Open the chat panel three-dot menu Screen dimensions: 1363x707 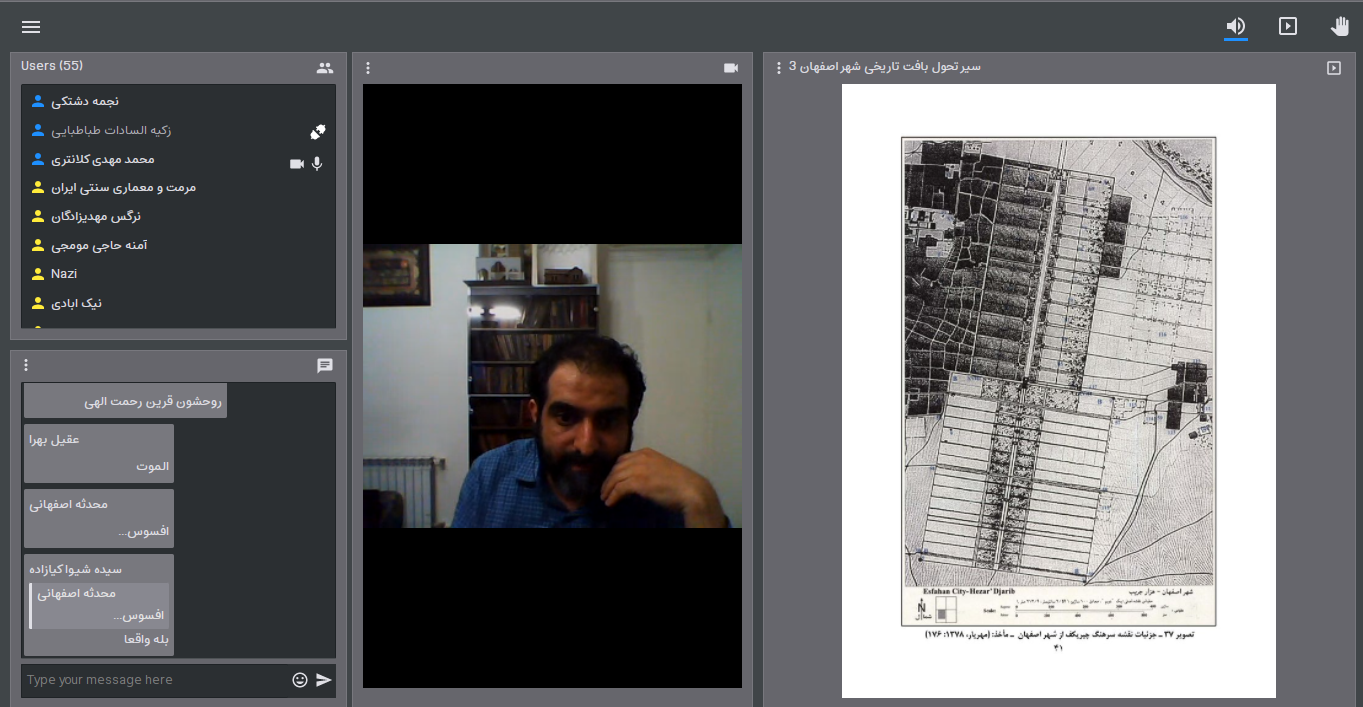pos(26,365)
